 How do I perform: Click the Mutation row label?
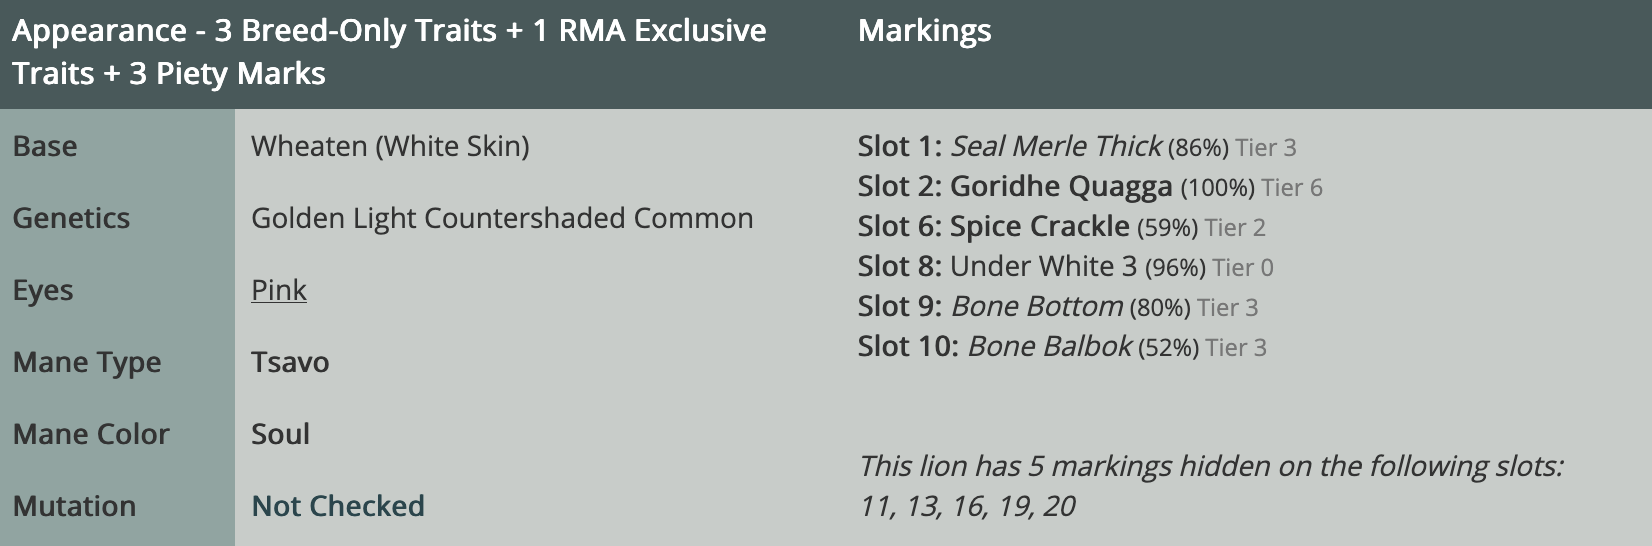(x=74, y=506)
